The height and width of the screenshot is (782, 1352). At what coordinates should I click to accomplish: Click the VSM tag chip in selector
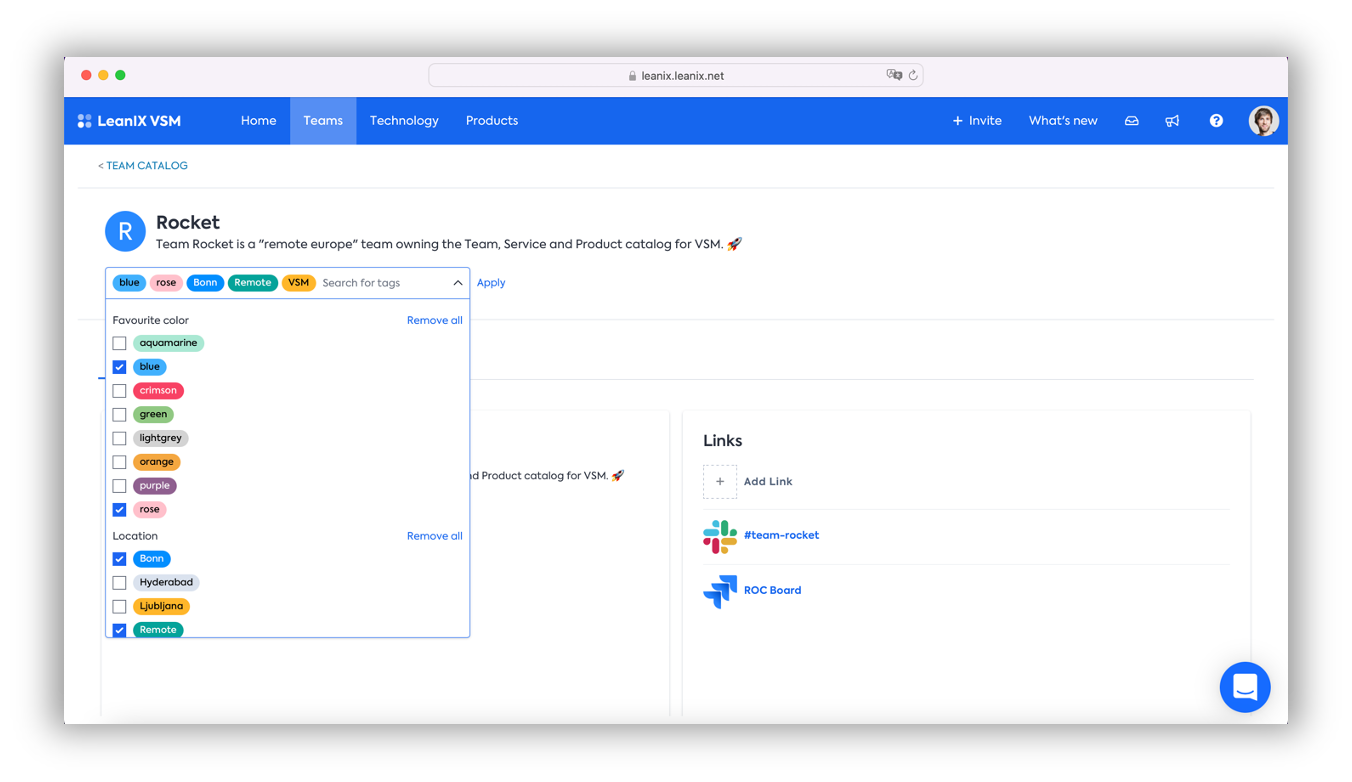(299, 283)
